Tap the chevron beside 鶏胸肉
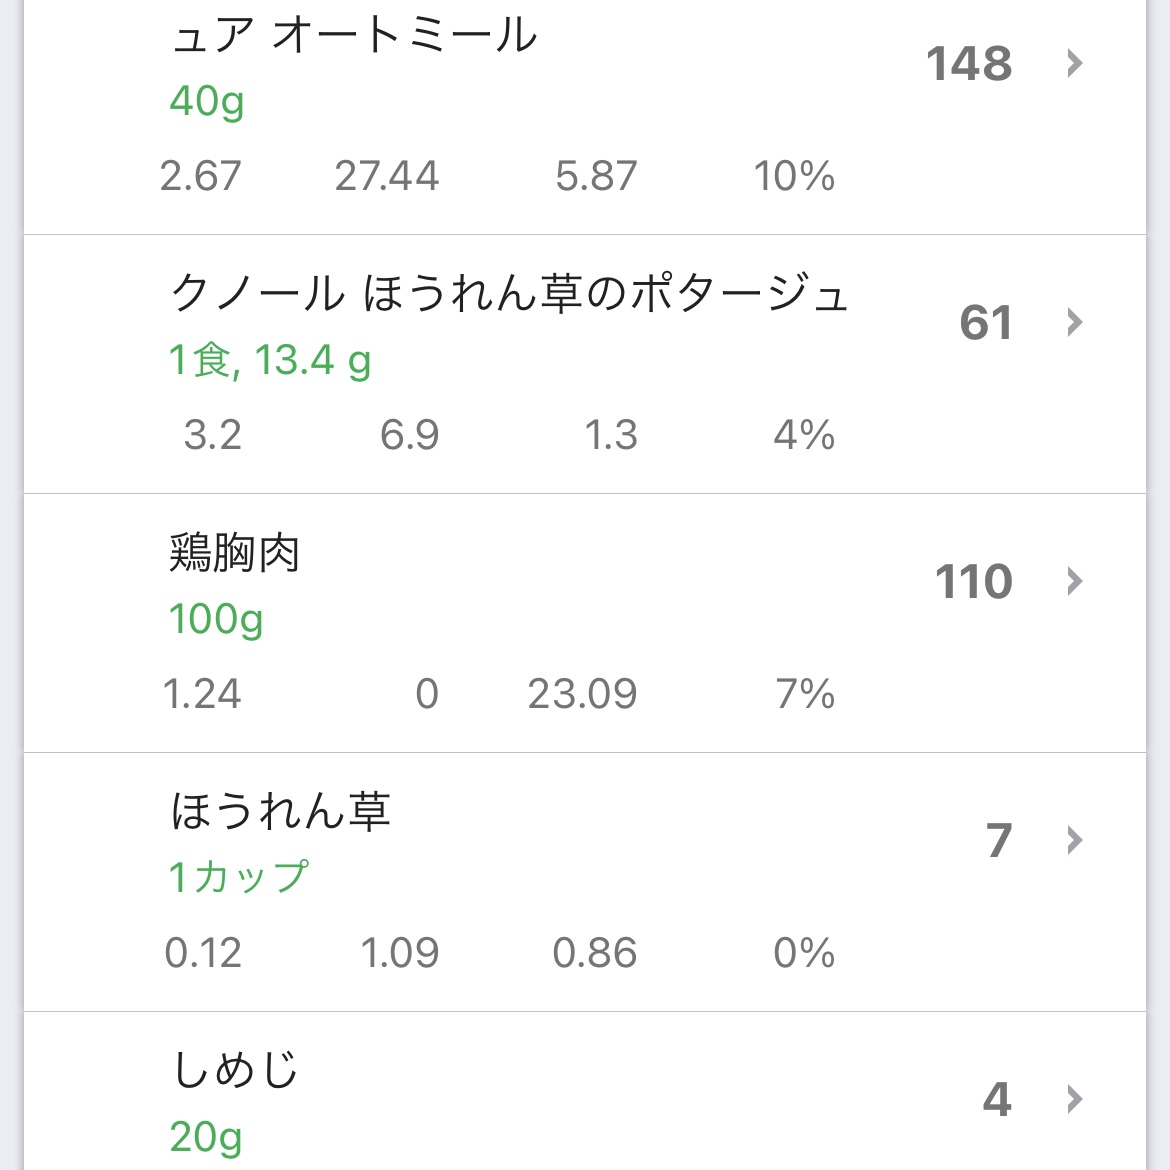This screenshot has height=1170, width=1170. click(x=1075, y=582)
